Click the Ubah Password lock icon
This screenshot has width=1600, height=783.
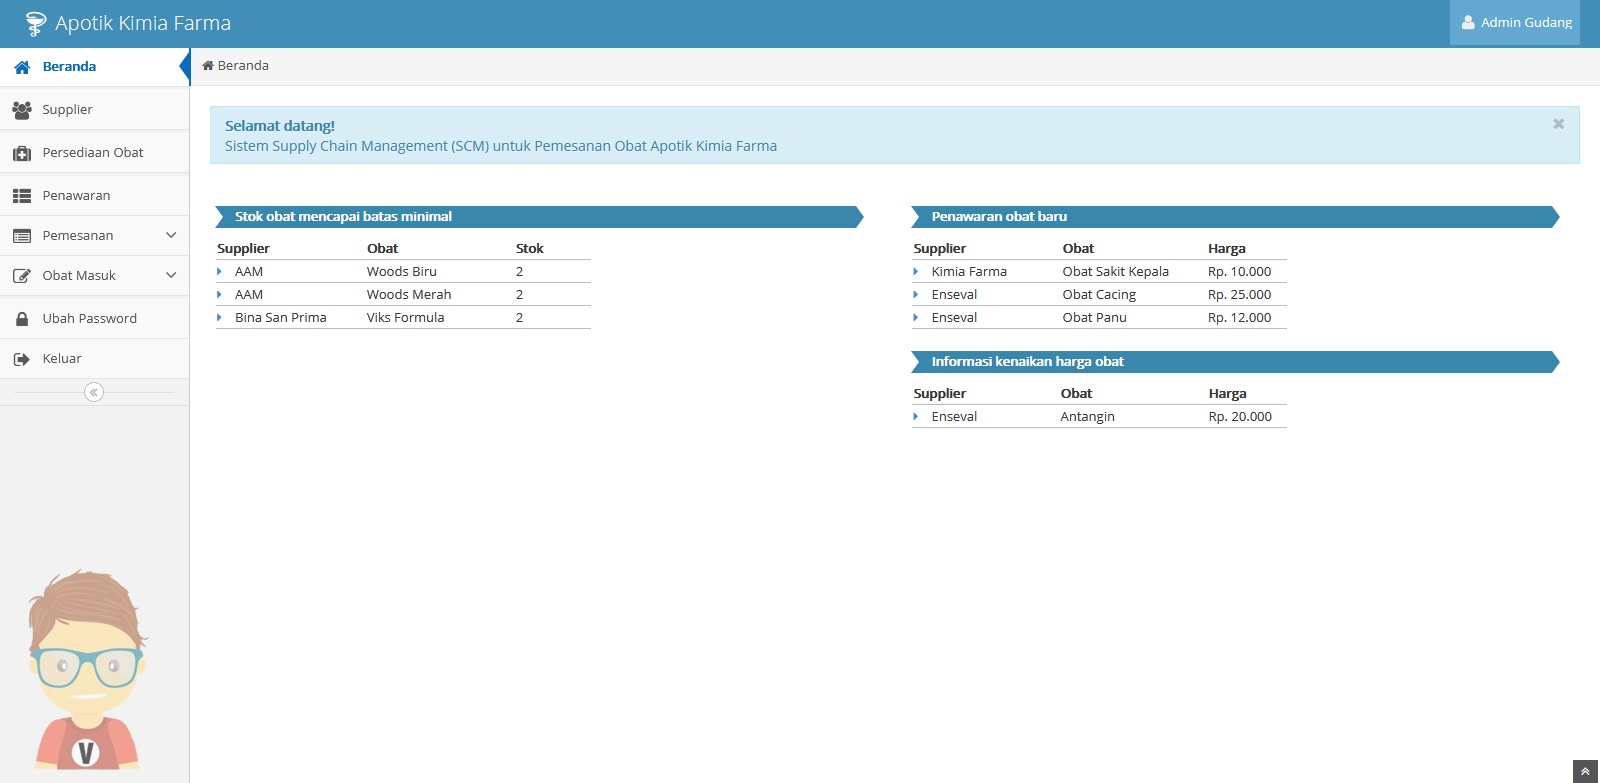click(22, 319)
